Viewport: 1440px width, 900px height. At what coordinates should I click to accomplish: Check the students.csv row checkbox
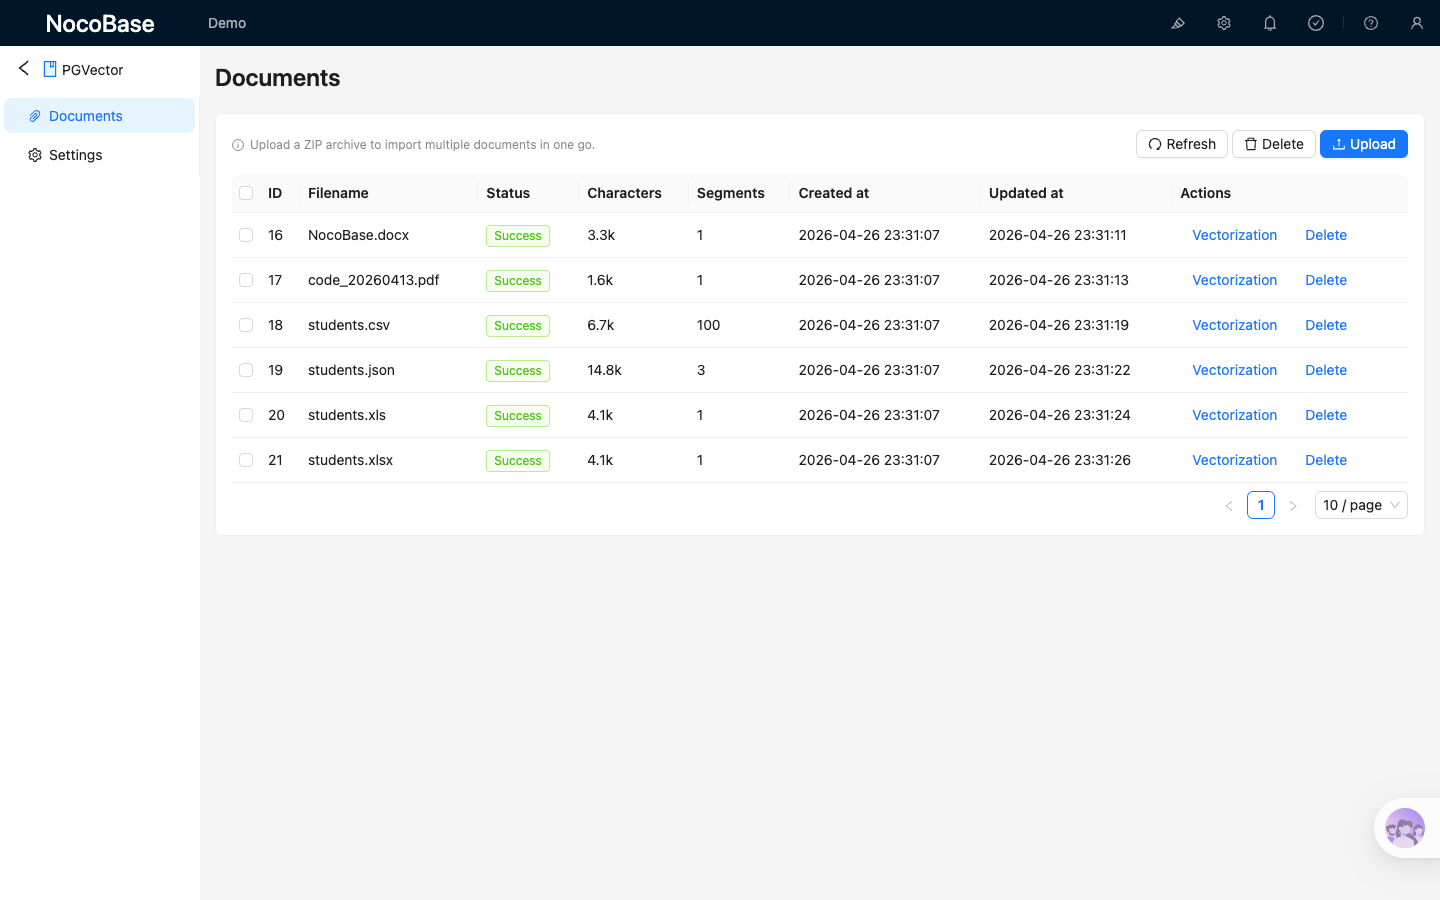pyautogui.click(x=246, y=325)
